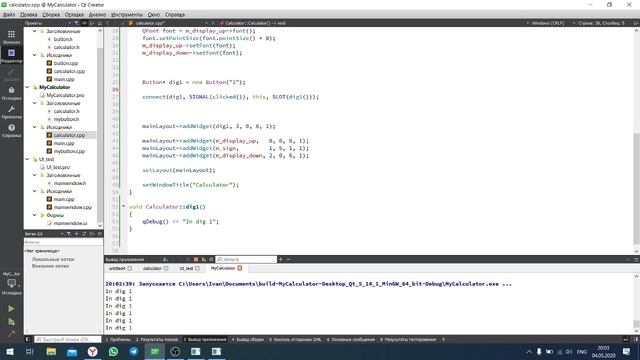This screenshot has height=360, width=640.
Task: Open the Правка menu
Action: tap(29, 14)
